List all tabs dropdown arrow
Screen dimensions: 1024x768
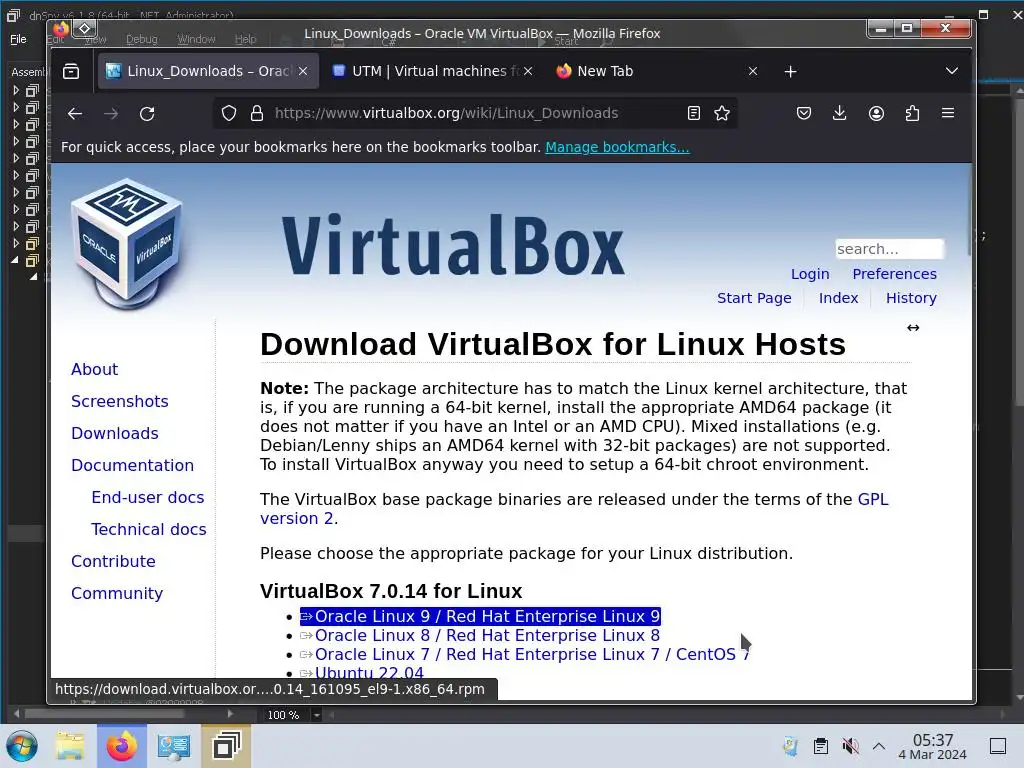pos(952,71)
